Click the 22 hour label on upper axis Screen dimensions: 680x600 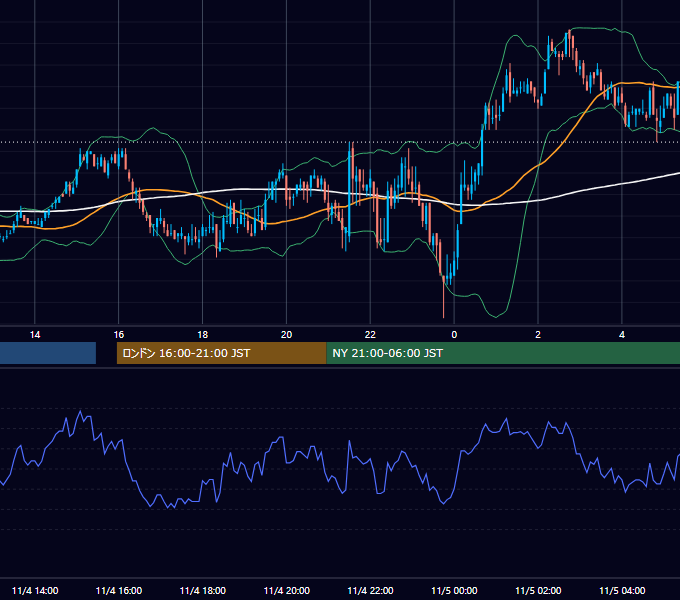click(370, 335)
